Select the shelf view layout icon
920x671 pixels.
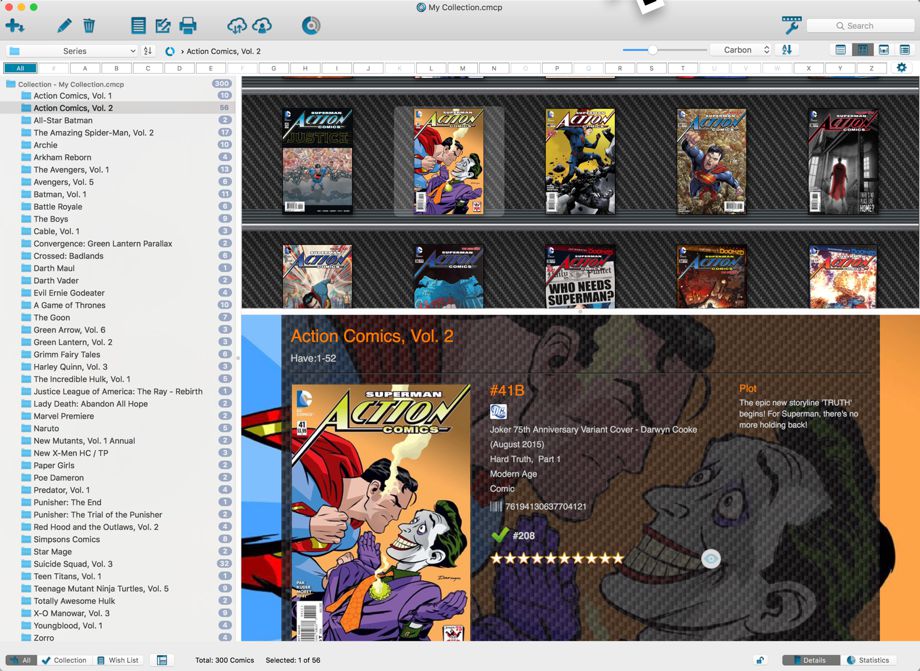point(862,50)
